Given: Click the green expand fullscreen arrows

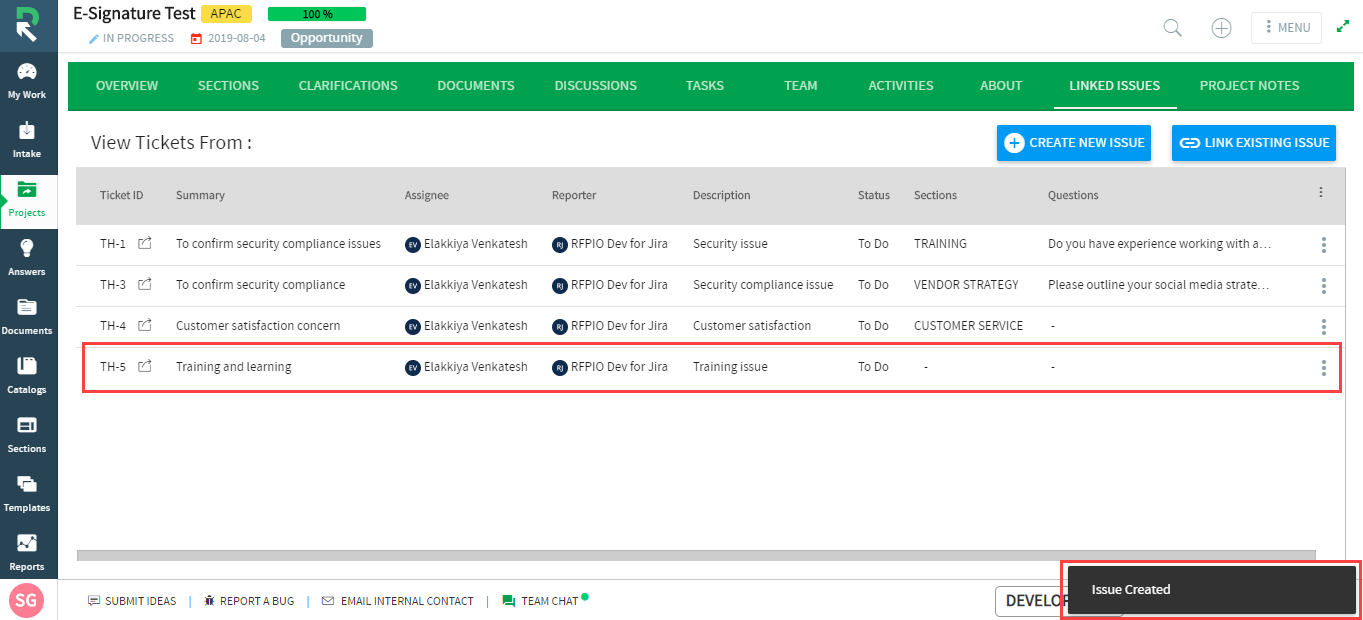Looking at the screenshot, I should 1343,27.
